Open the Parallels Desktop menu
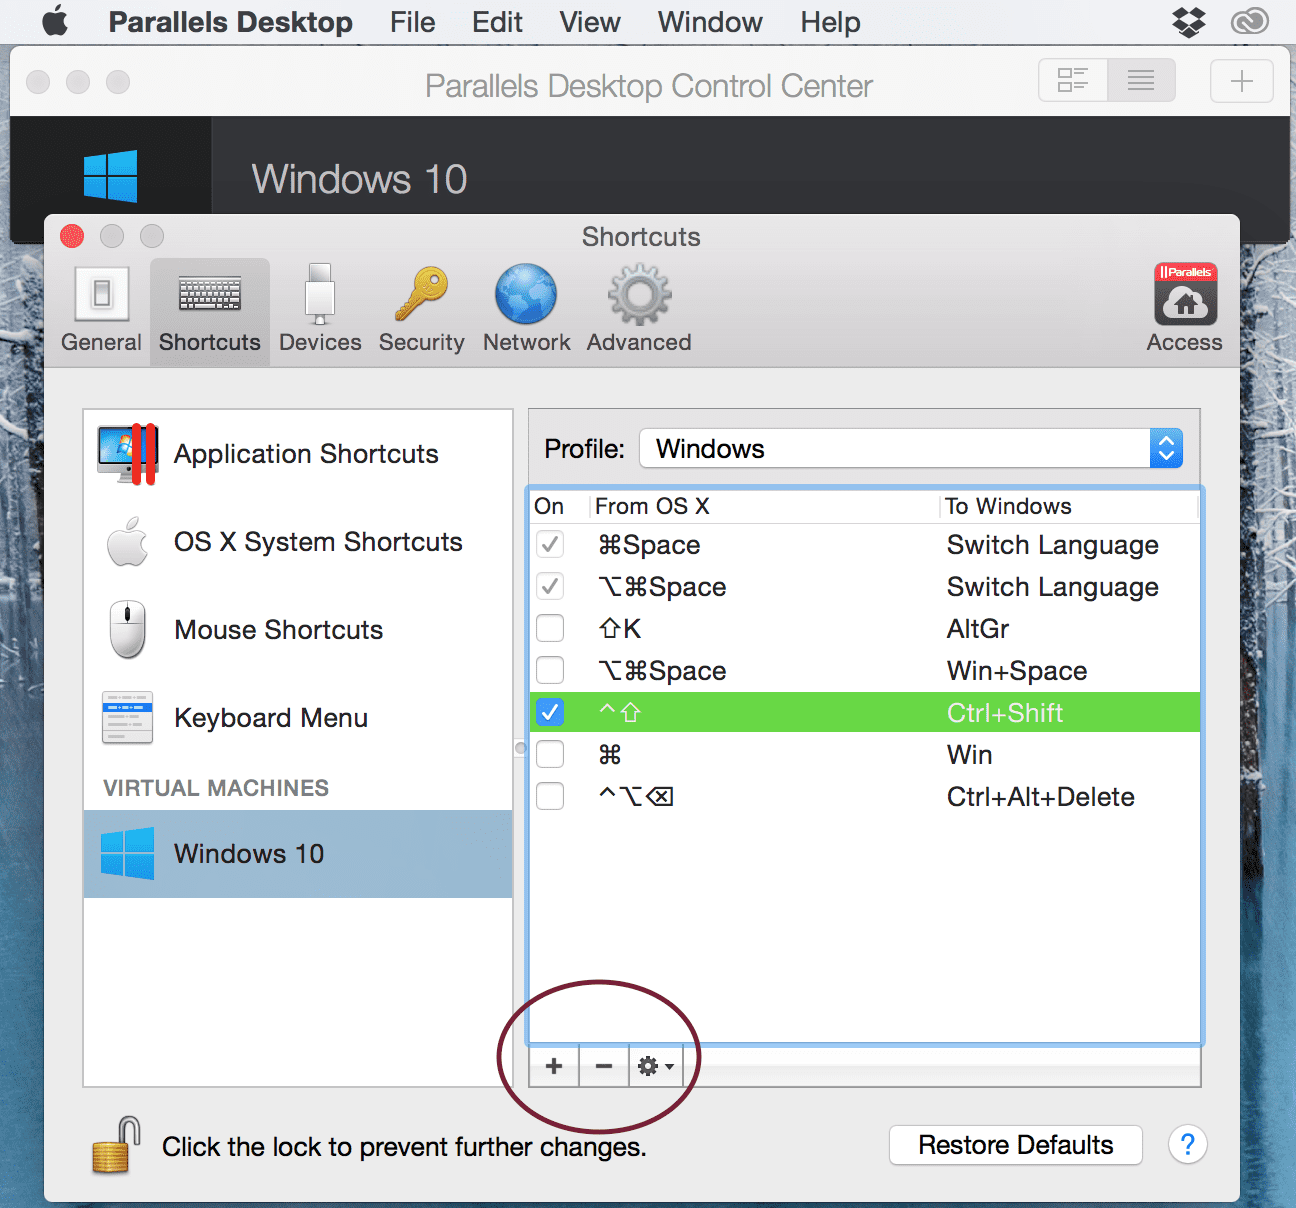The image size is (1296, 1208). [230, 22]
